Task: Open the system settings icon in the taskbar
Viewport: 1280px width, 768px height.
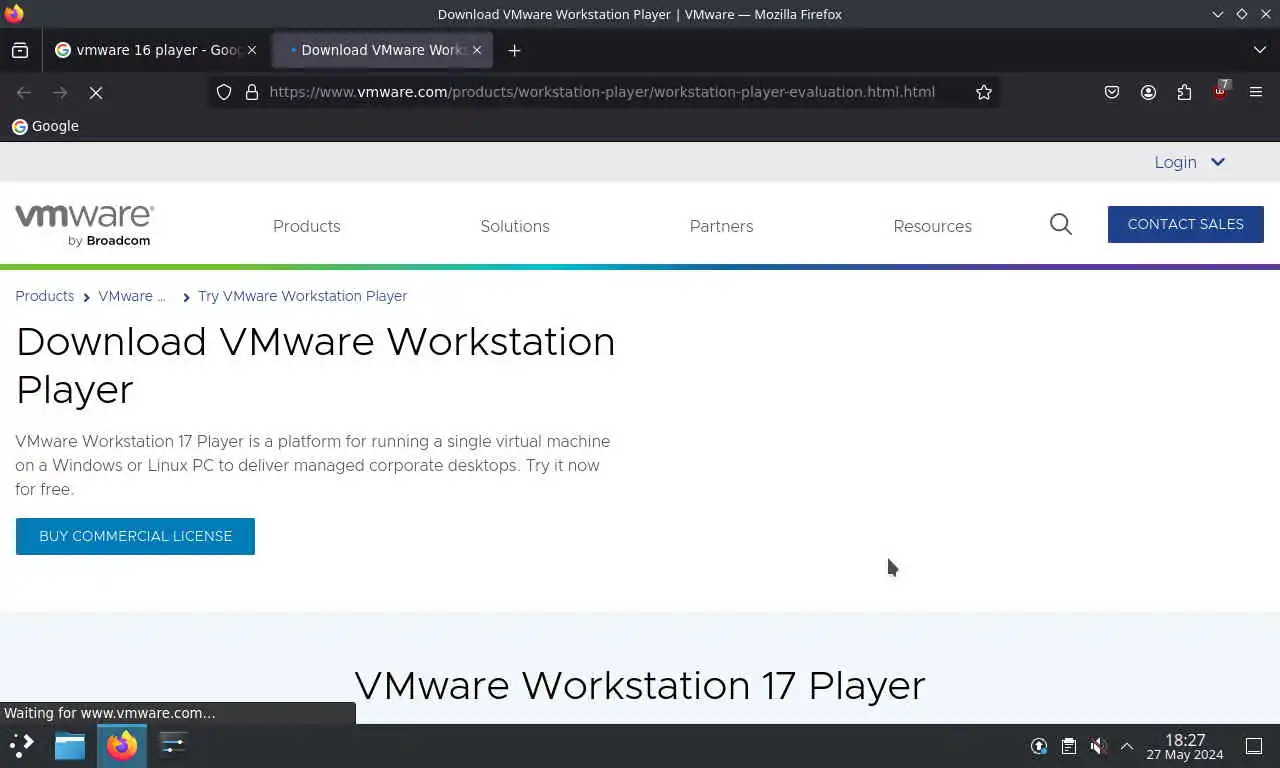Action: point(173,745)
